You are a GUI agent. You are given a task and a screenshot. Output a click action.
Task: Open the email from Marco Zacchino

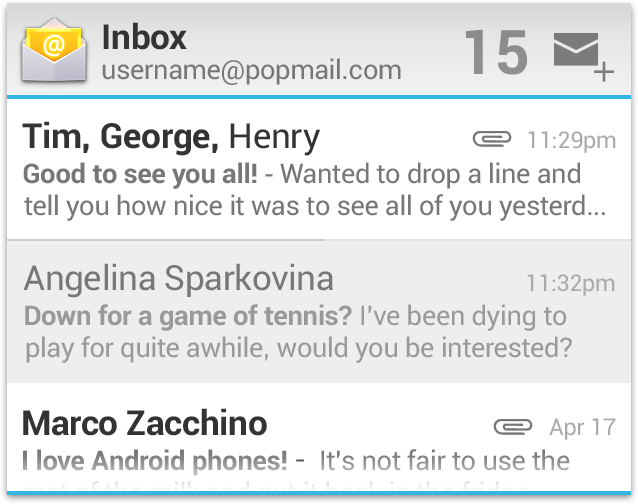click(x=319, y=438)
